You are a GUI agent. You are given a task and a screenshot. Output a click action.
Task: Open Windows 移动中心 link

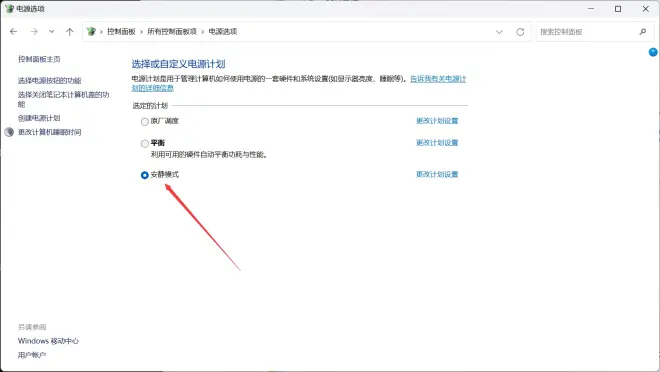(48, 341)
